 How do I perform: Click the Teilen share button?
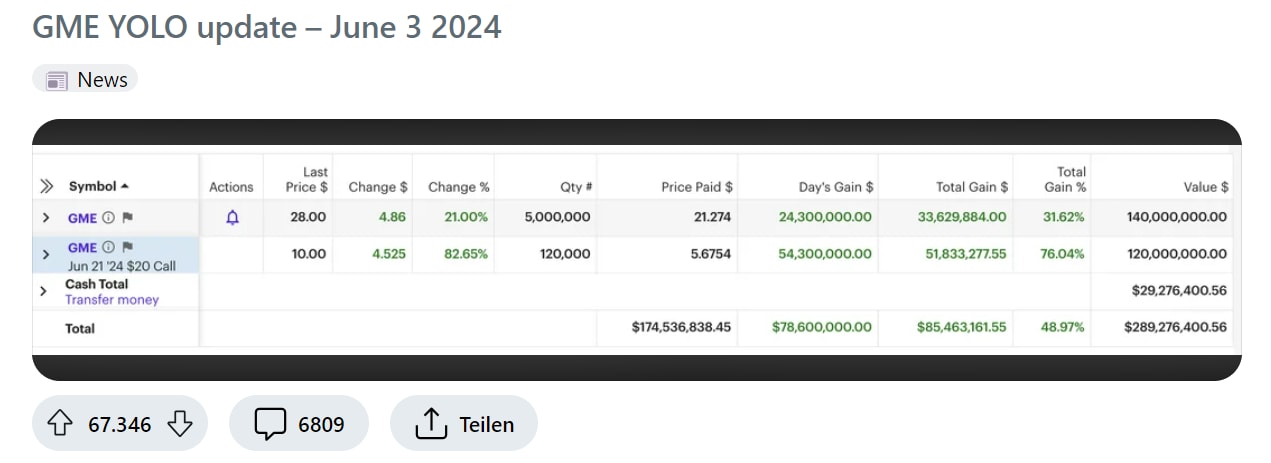click(464, 424)
